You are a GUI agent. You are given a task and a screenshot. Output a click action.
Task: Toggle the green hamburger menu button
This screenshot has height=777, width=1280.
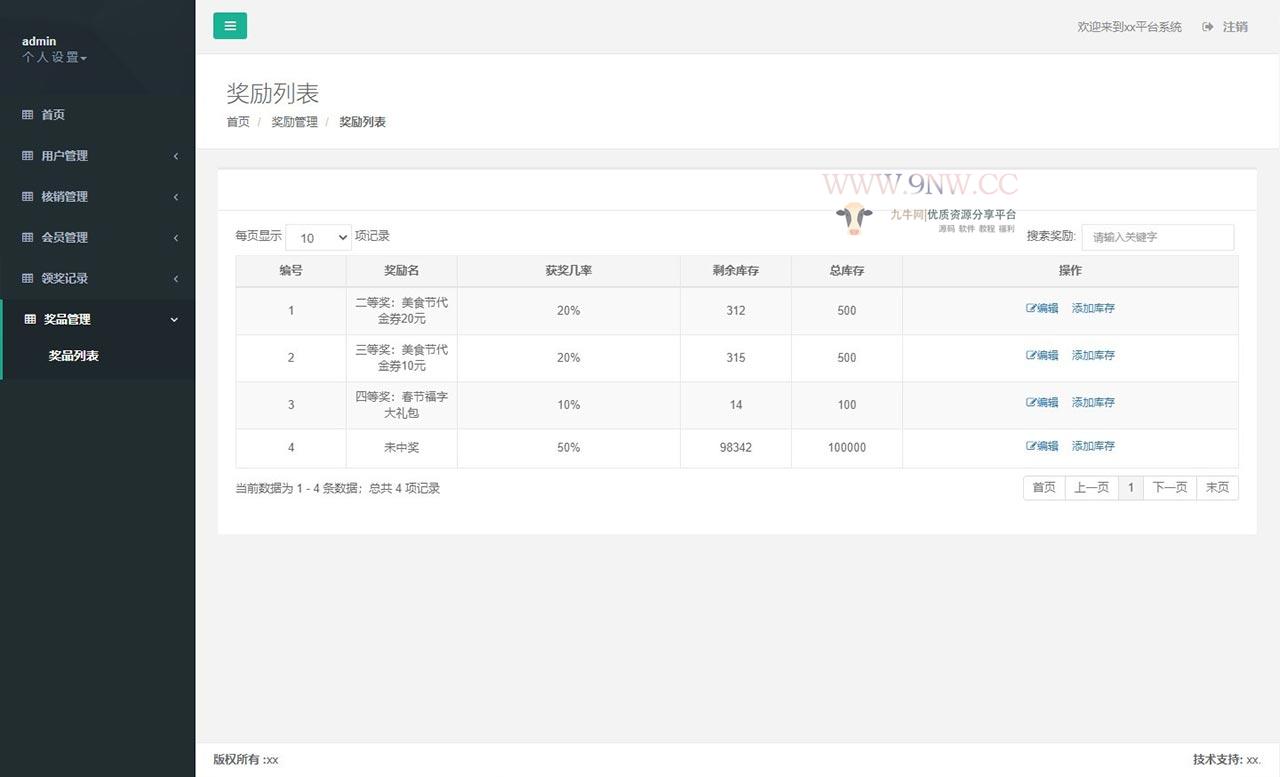(230, 26)
